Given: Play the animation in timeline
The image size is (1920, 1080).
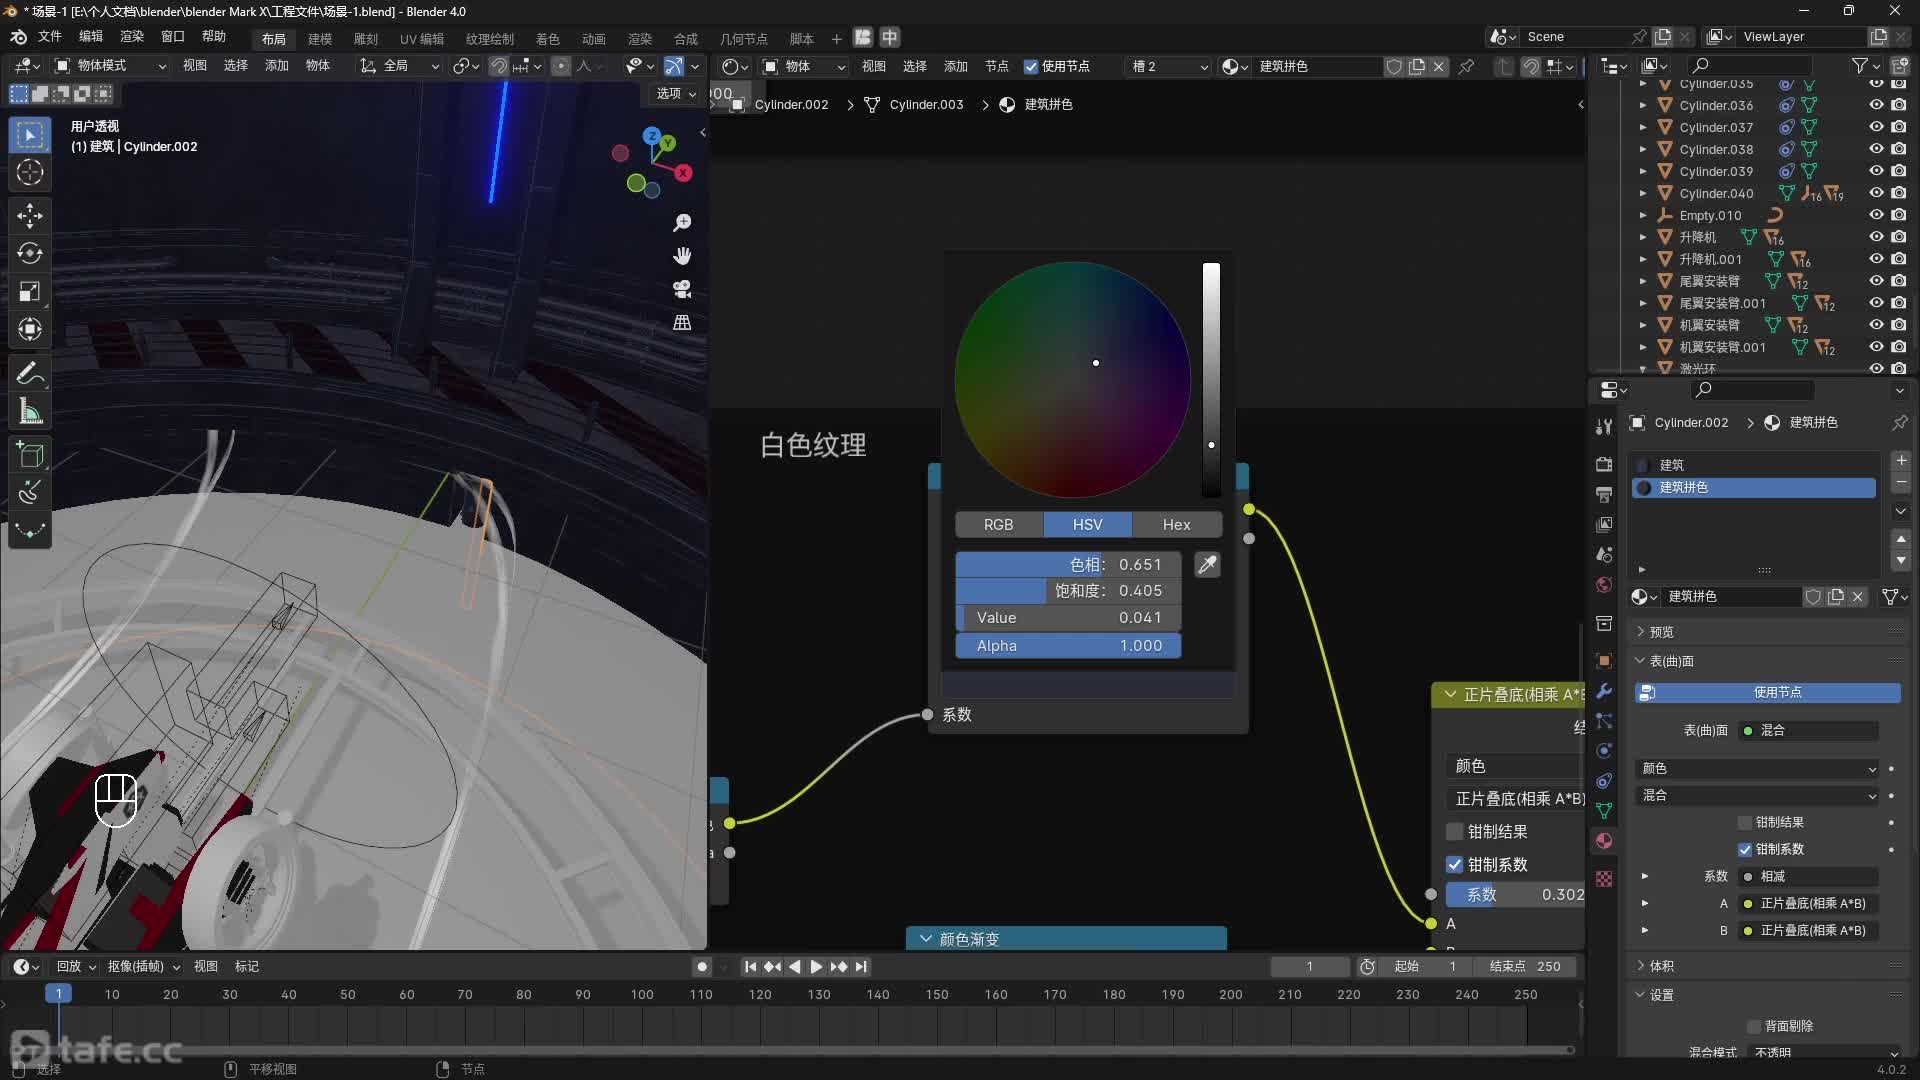Looking at the screenshot, I should [816, 967].
